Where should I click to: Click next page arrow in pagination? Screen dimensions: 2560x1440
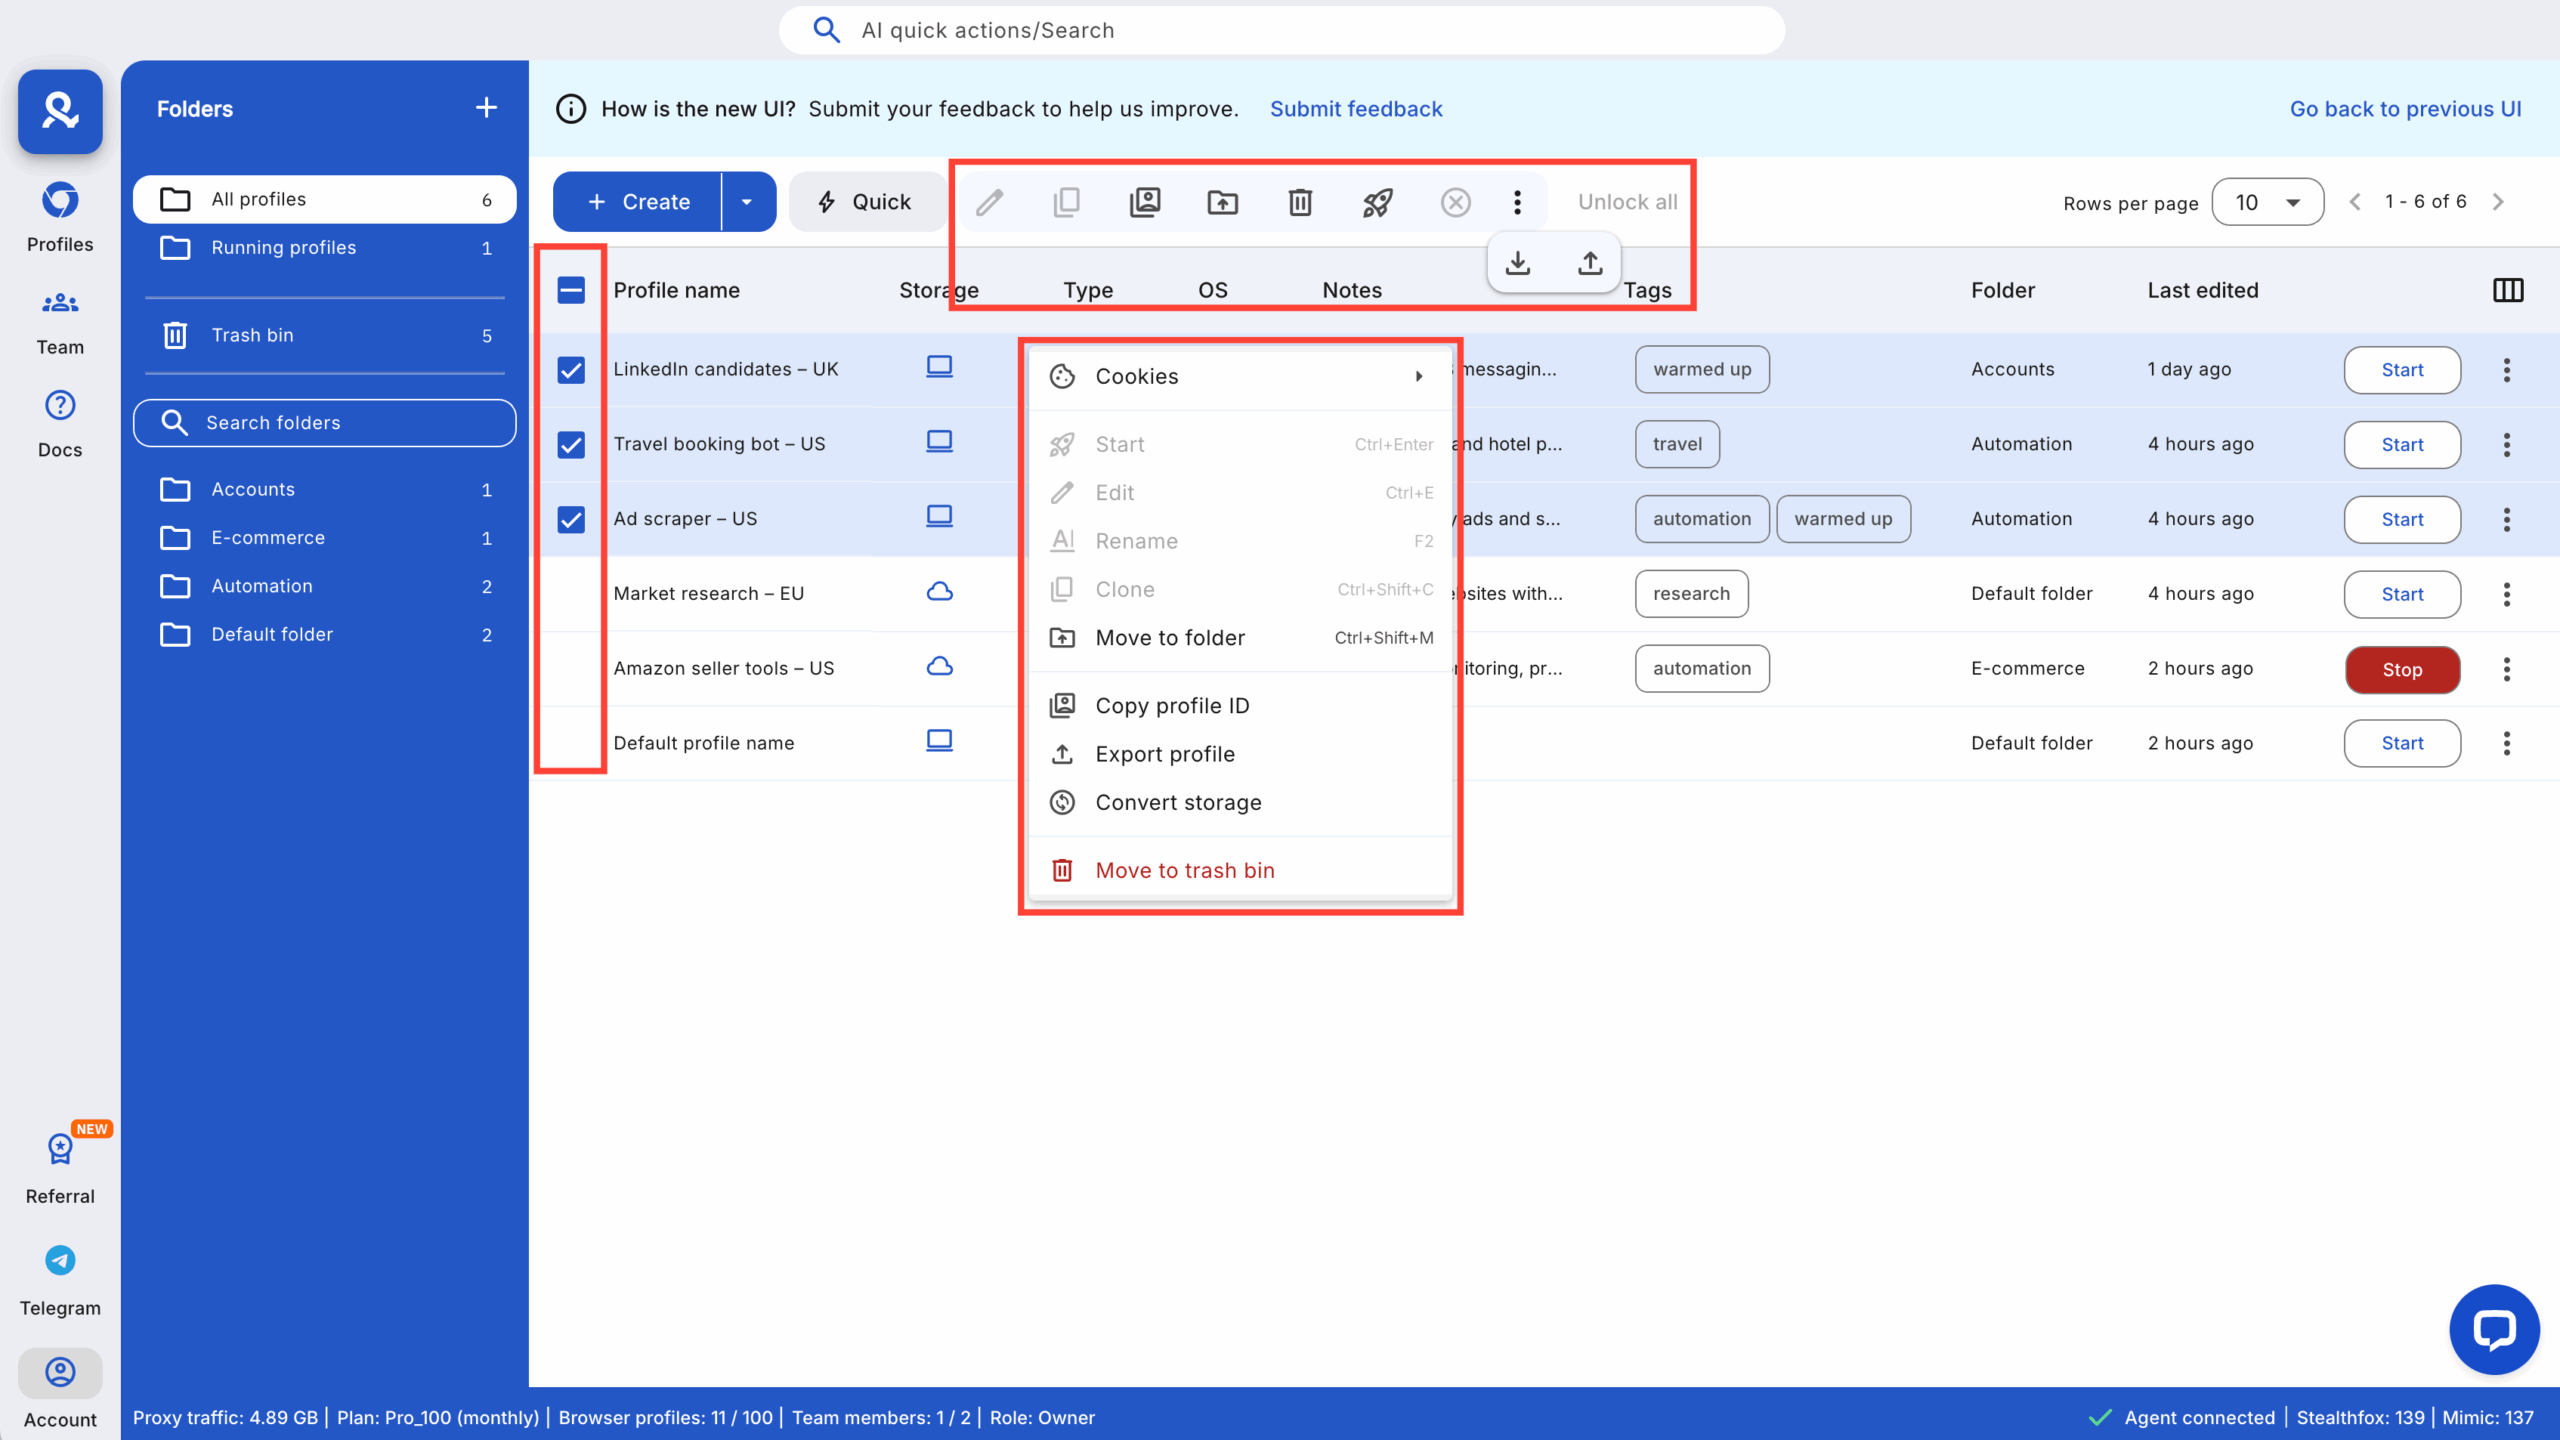(2500, 201)
